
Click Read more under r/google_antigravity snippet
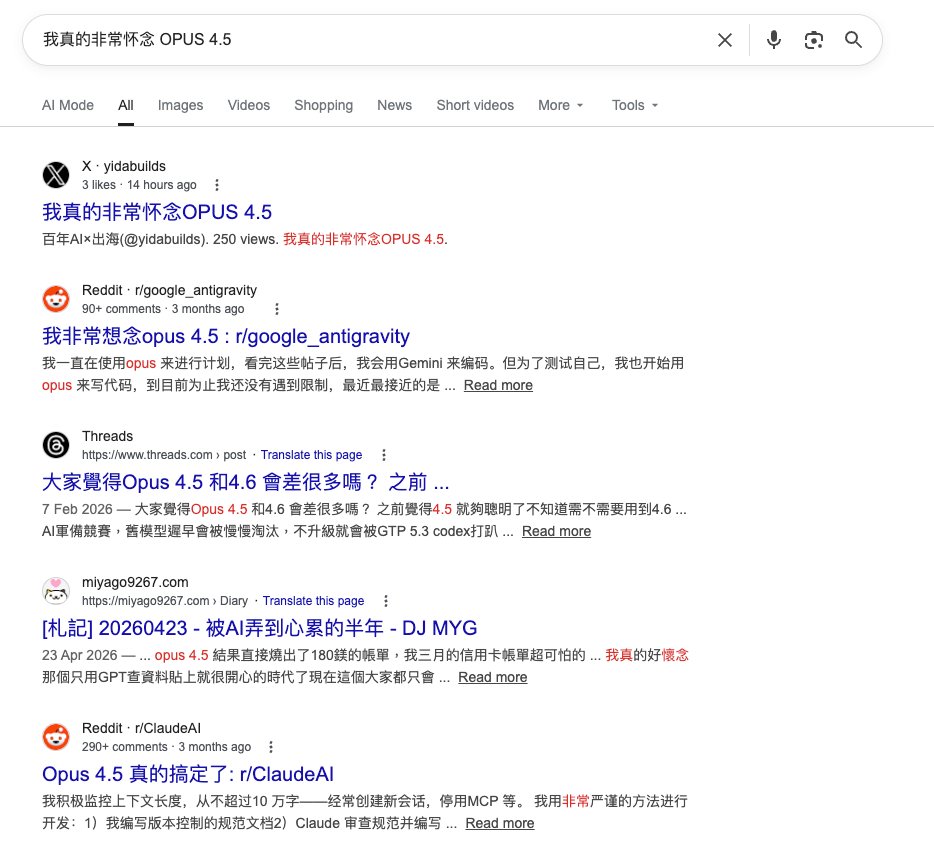(x=499, y=385)
